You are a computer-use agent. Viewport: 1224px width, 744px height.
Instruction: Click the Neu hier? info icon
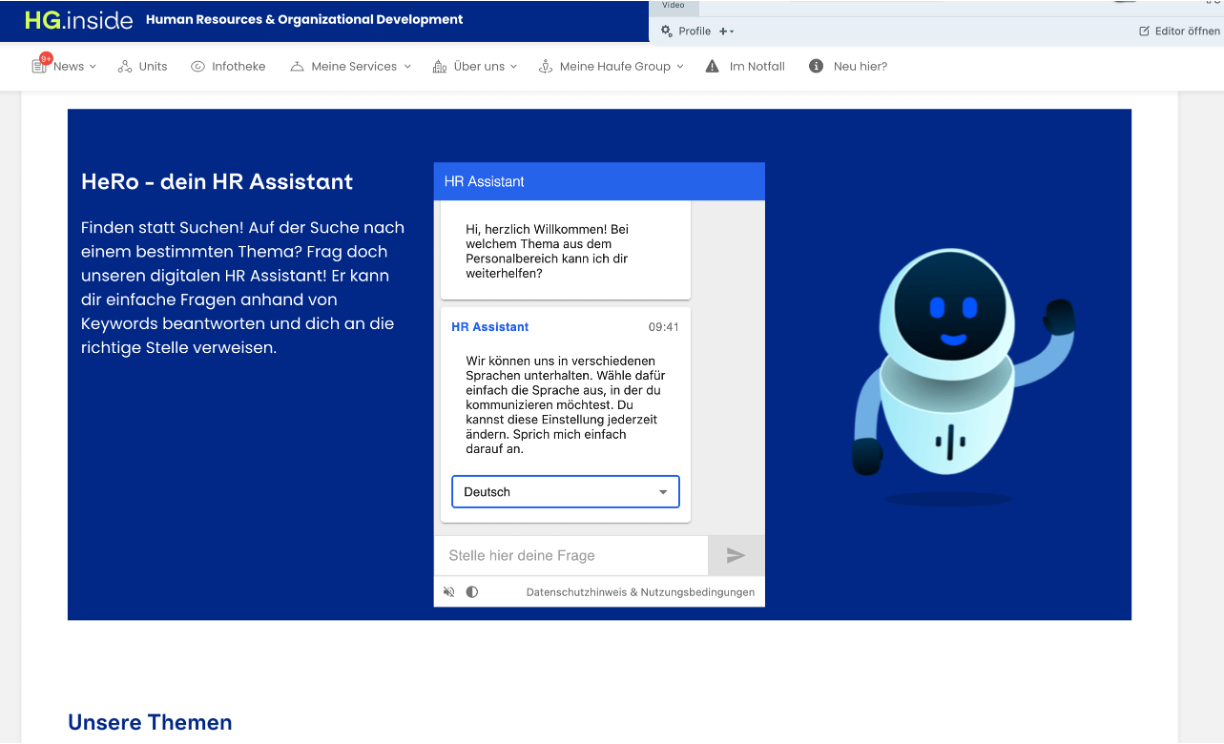pyautogui.click(x=816, y=67)
